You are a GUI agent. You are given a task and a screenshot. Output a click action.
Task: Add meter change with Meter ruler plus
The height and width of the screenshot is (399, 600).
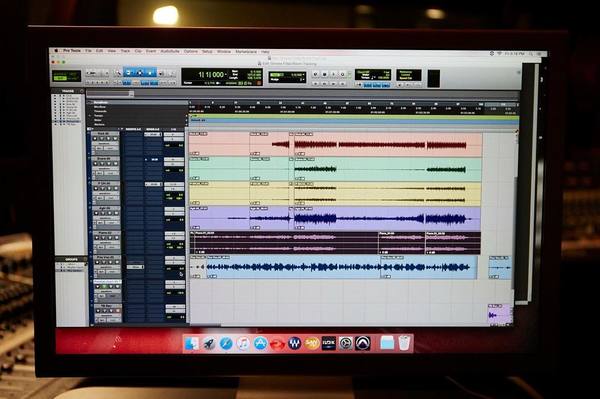coord(186,120)
